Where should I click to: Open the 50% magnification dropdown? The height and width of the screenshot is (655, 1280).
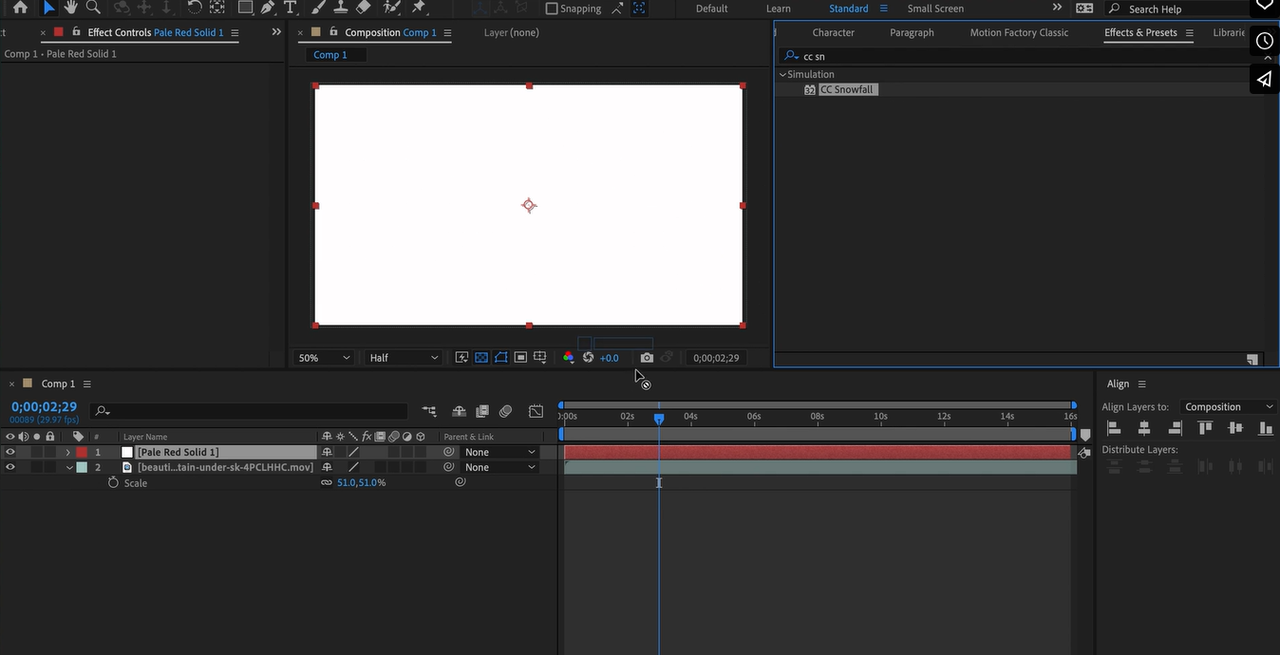(x=324, y=357)
